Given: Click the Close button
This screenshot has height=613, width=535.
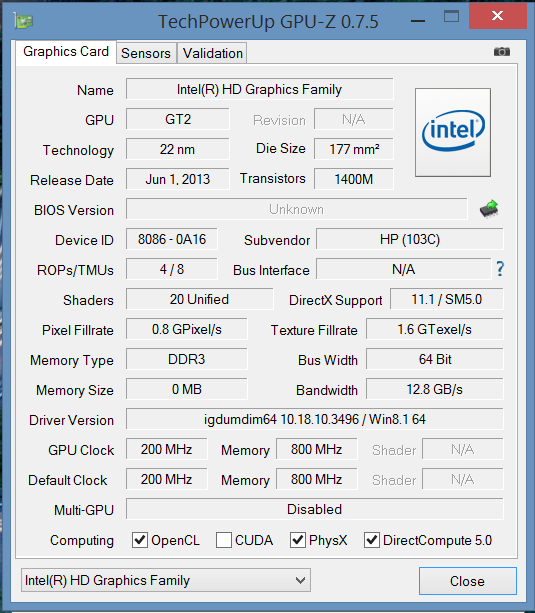Looking at the screenshot, I should pos(468,581).
